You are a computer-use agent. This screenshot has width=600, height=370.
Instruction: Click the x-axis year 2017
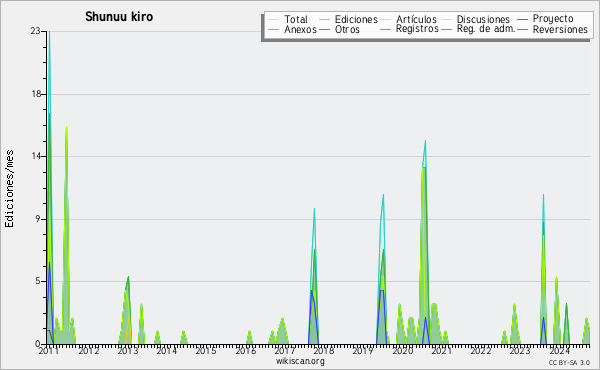tap(284, 351)
